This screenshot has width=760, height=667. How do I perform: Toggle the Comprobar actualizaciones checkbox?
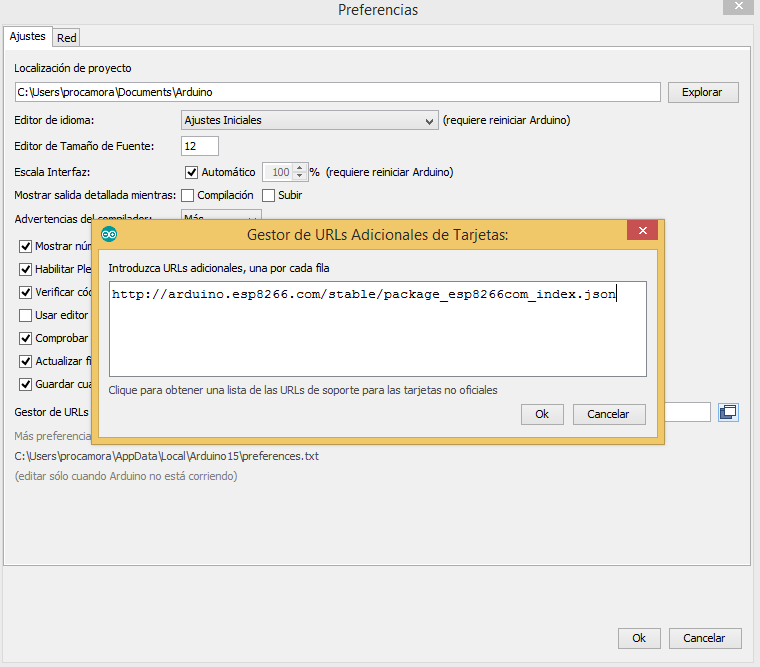click(26, 338)
